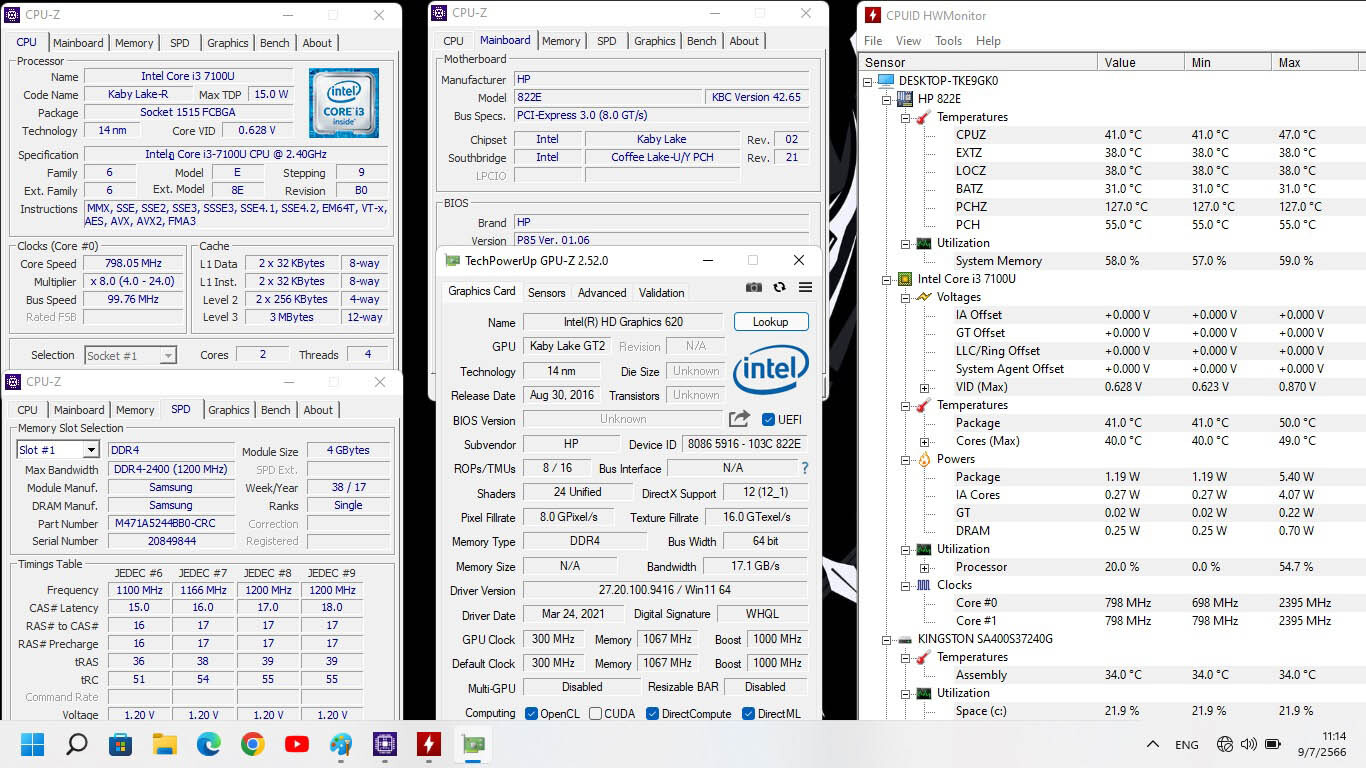Click the Bus Interface question mark icon
1366x768 pixels.
pos(804,468)
